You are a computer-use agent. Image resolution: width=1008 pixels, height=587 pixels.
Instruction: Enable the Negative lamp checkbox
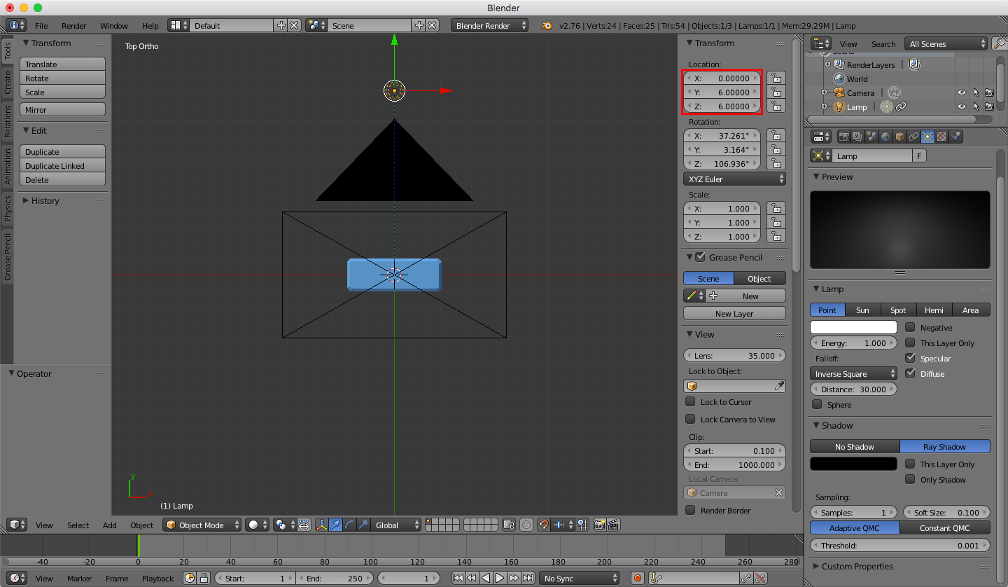tap(910, 327)
